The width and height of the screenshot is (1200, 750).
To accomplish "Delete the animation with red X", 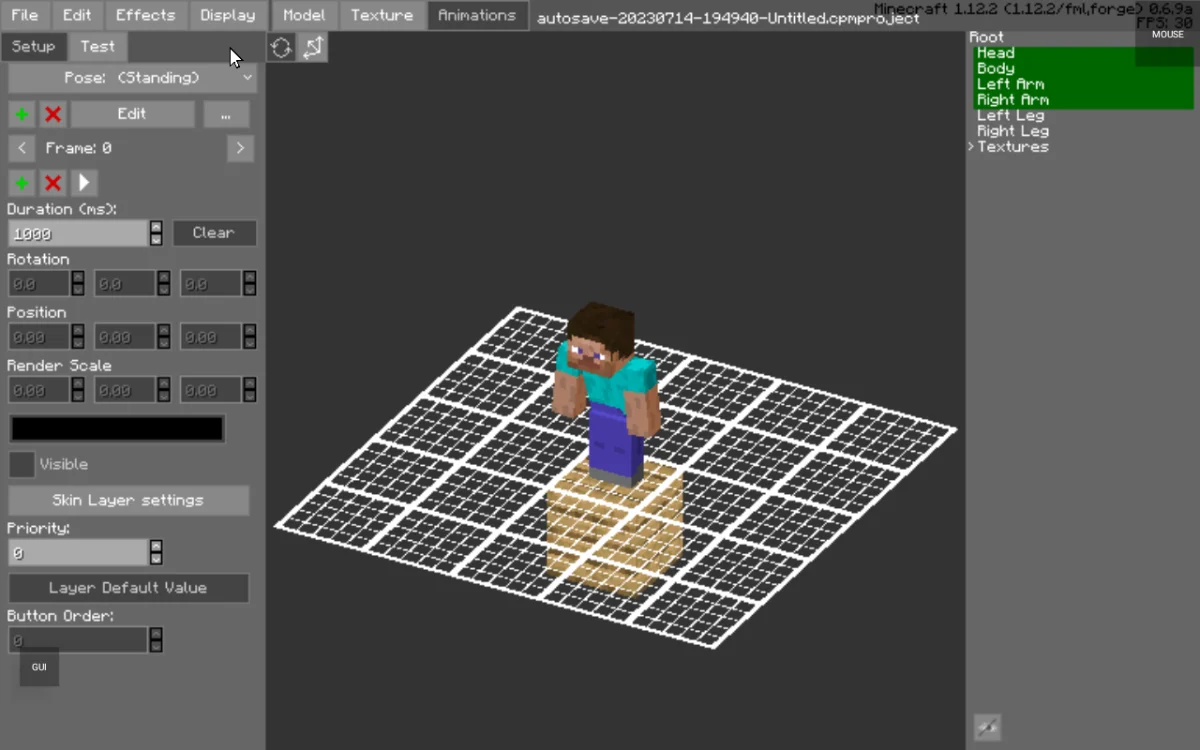I will point(53,114).
